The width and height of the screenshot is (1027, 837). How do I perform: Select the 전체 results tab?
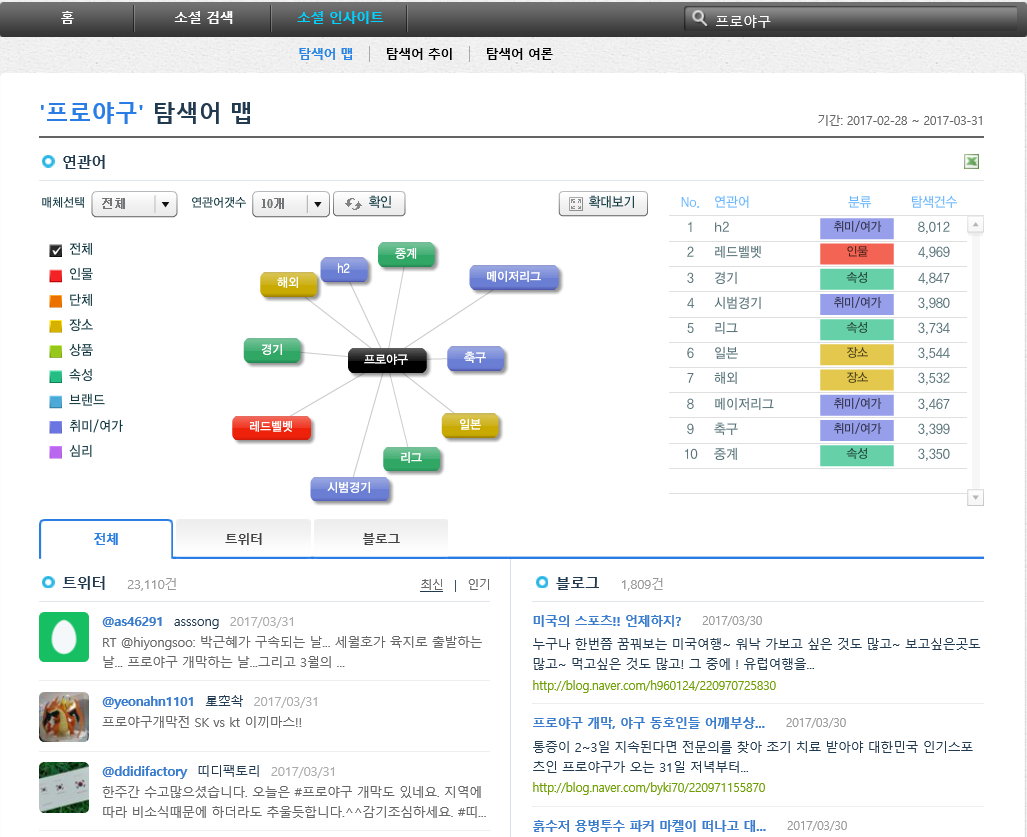point(106,539)
